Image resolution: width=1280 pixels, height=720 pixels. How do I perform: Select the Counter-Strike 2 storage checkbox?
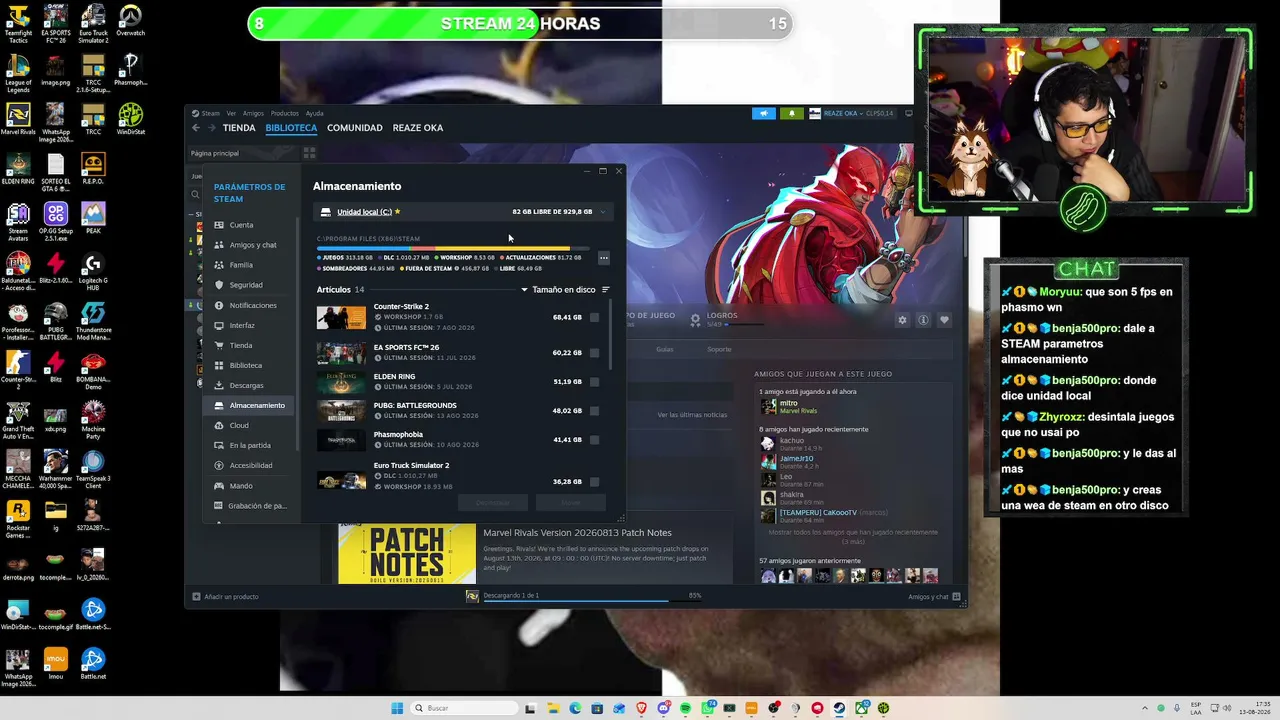coord(594,317)
